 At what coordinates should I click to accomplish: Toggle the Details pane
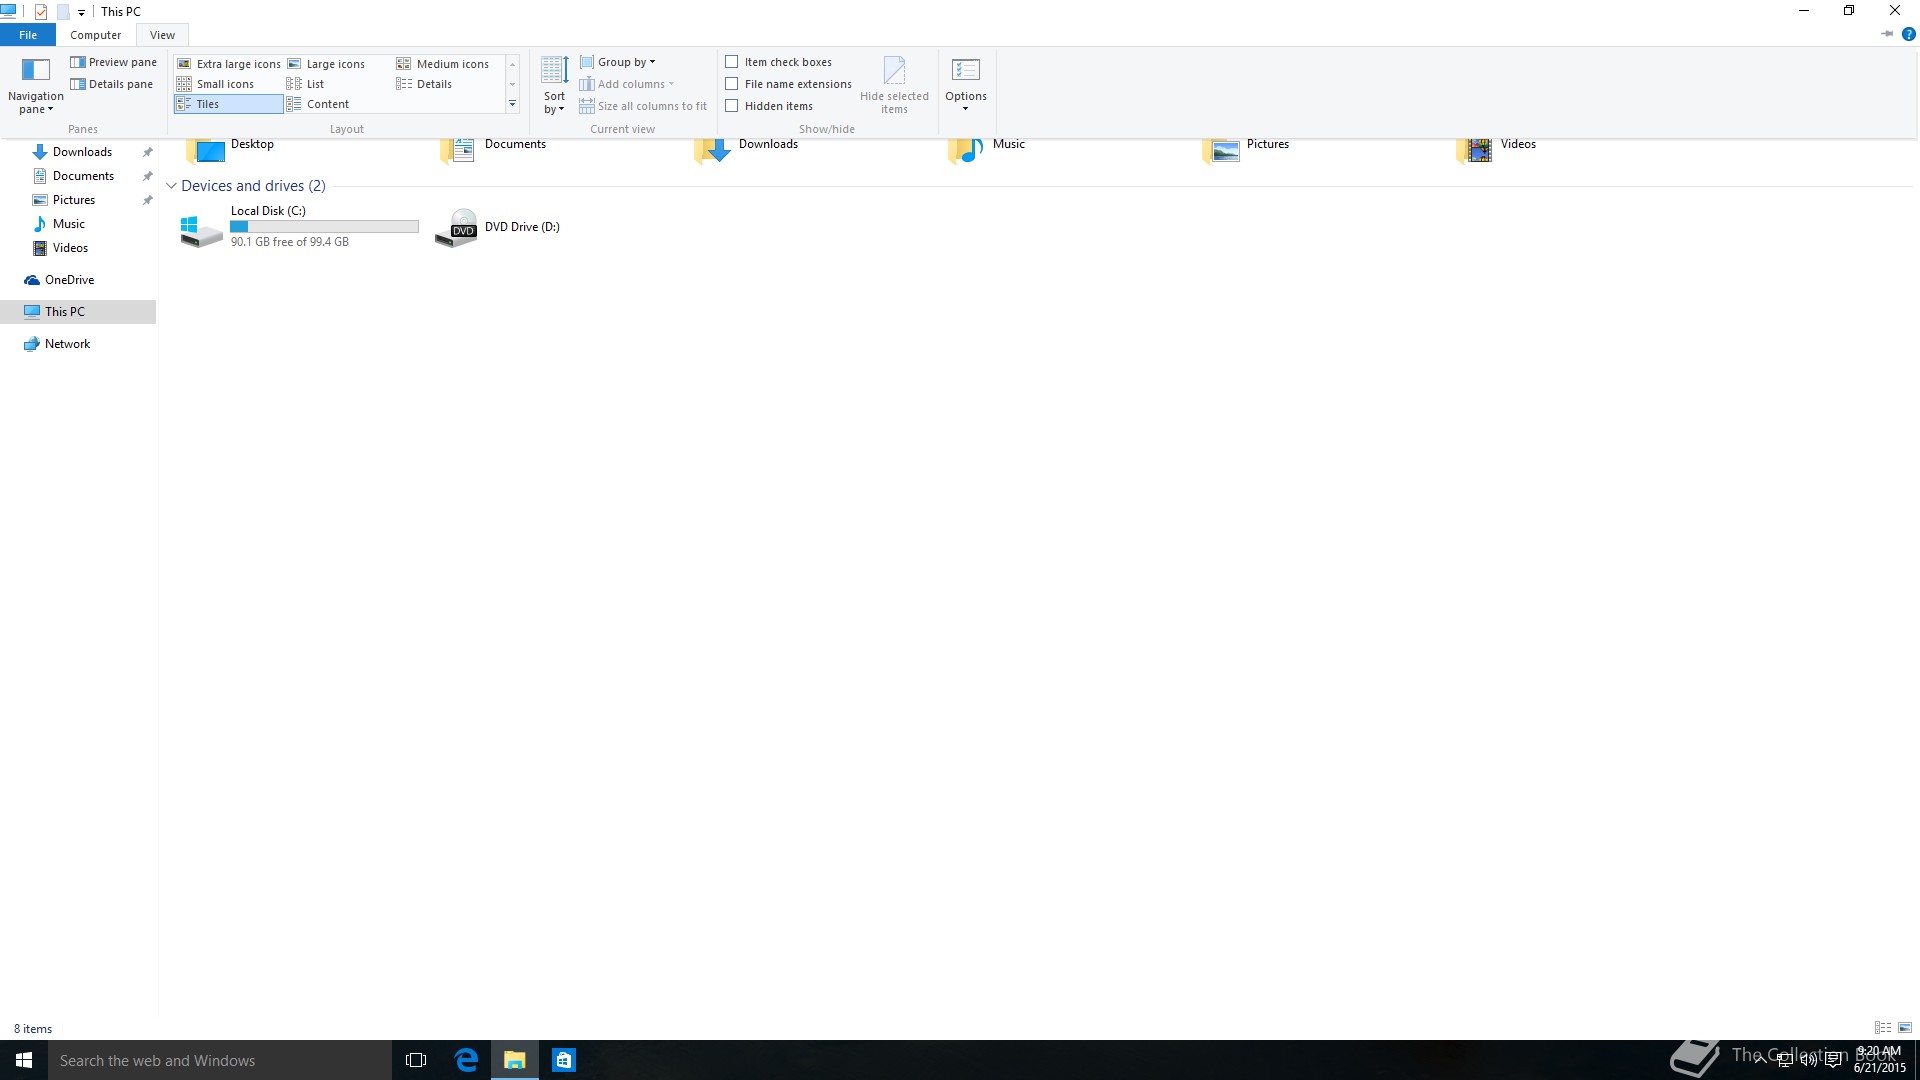(111, 84)
